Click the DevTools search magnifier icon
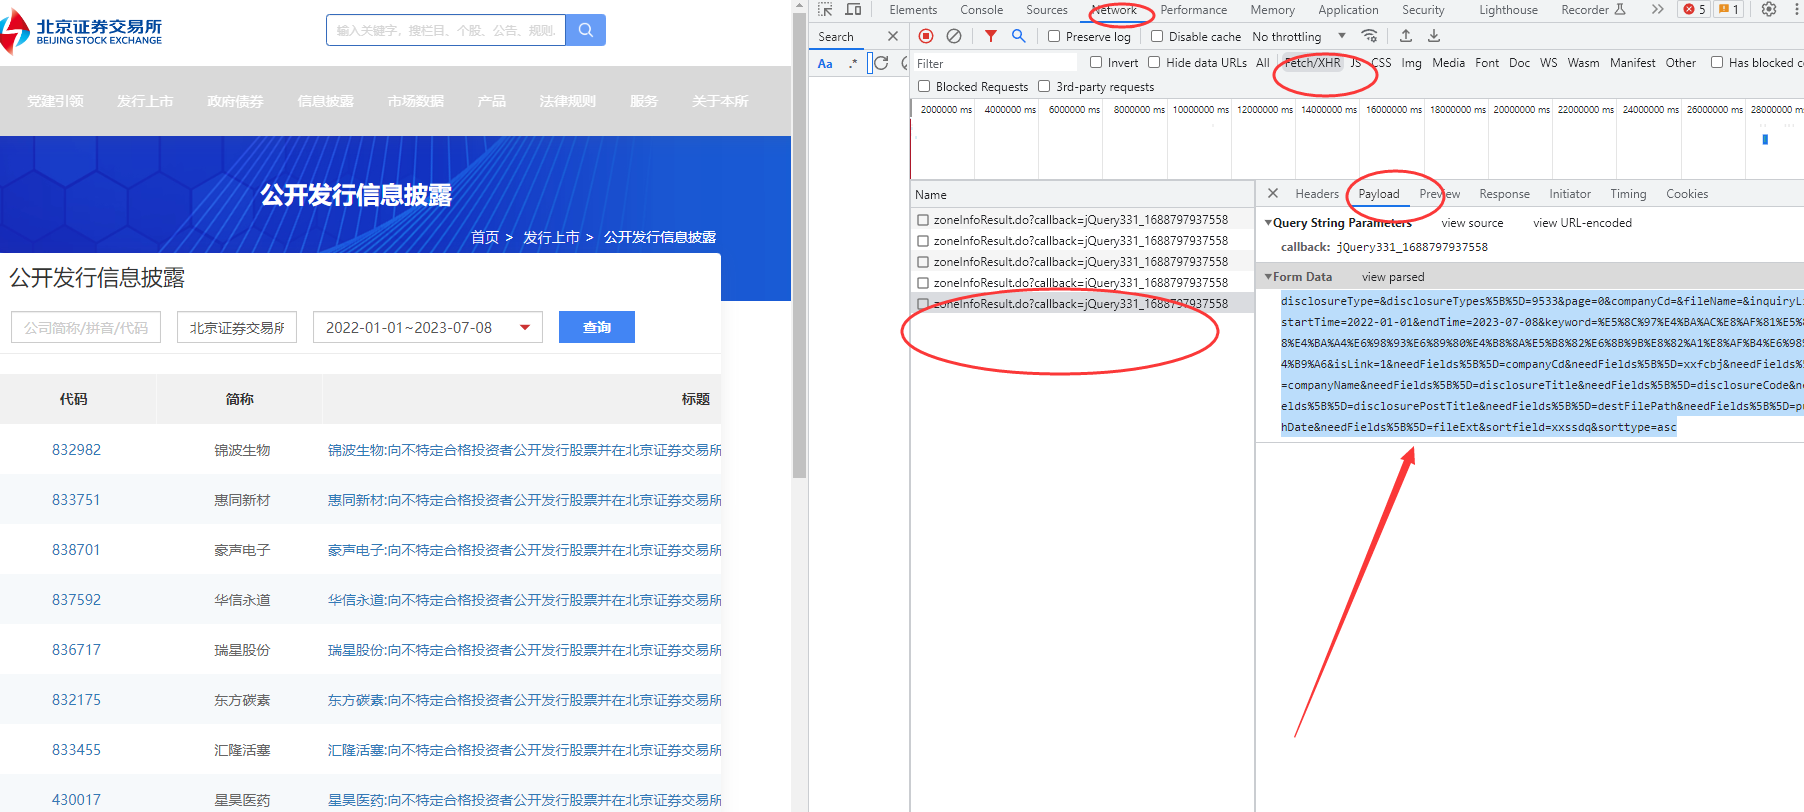The width and height of the screenshot is (1804, 812). tap(1018, 36)
